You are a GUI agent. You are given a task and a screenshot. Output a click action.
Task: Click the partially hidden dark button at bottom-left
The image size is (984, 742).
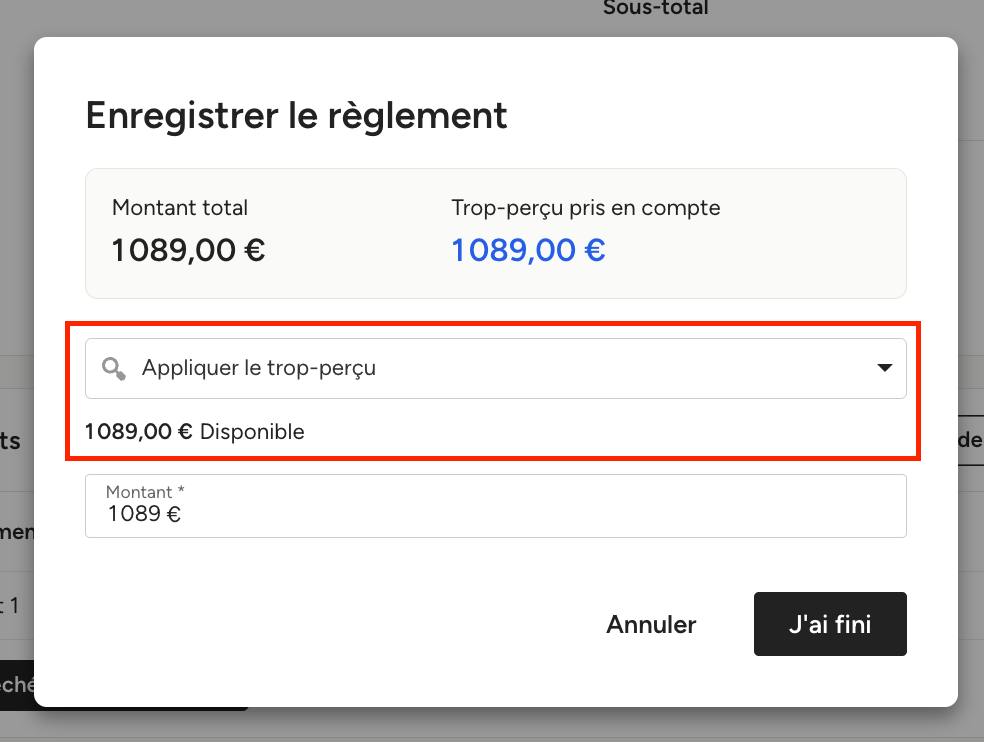pos(17,685)
